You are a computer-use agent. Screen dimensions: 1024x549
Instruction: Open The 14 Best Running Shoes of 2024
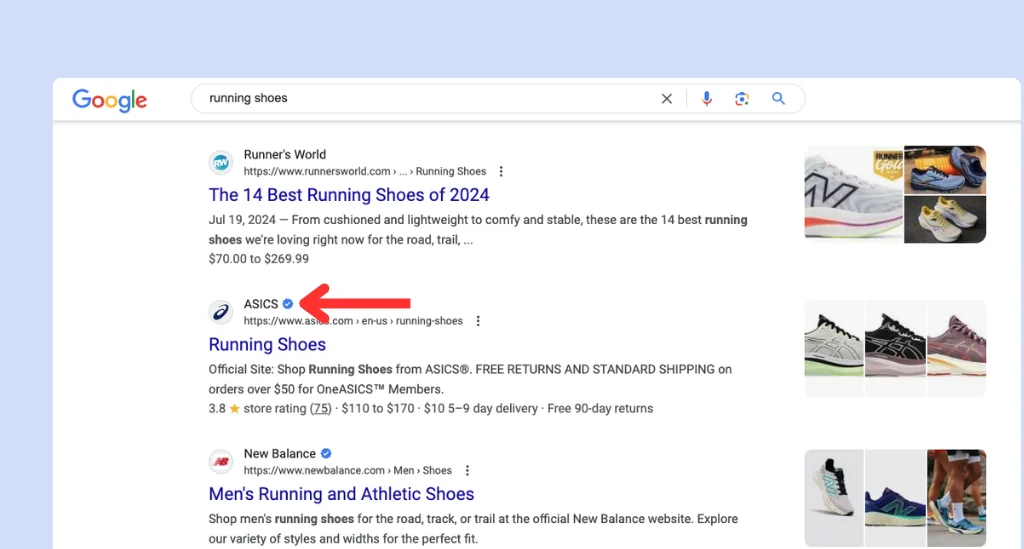[349, 195]
